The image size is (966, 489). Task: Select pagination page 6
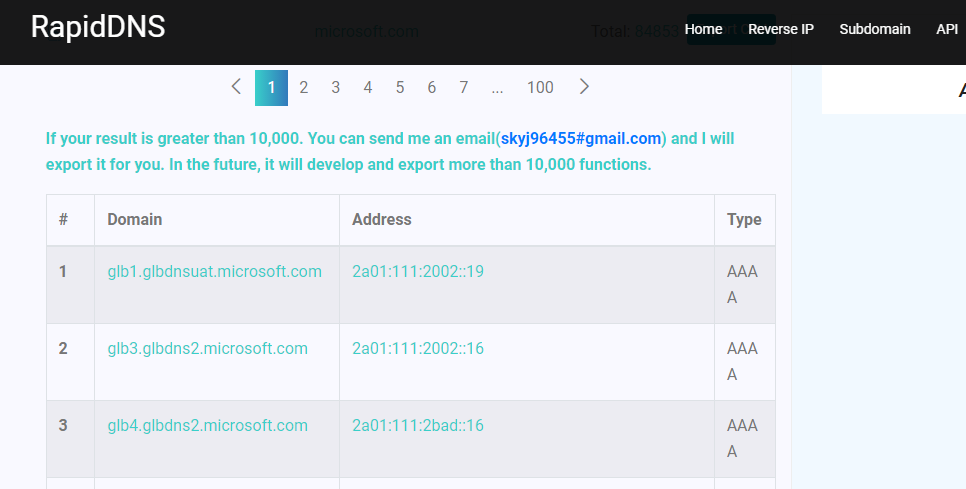pos(432,87)
